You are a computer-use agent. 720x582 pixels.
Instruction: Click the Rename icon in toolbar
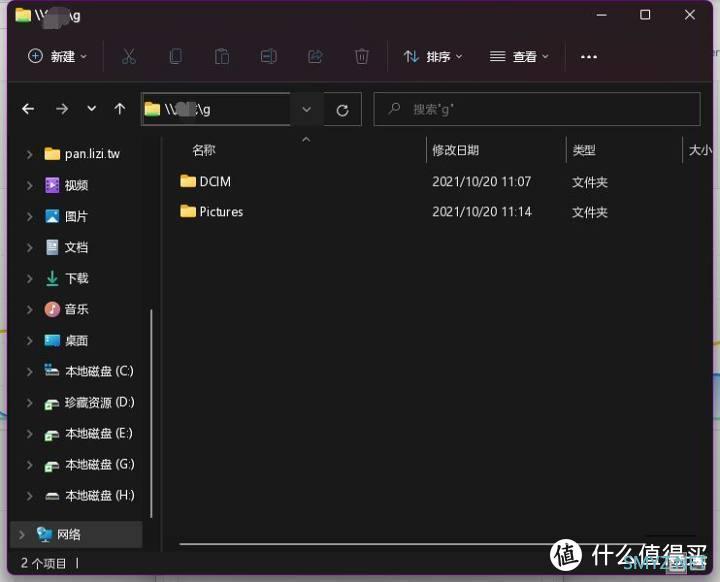point(269,57)
